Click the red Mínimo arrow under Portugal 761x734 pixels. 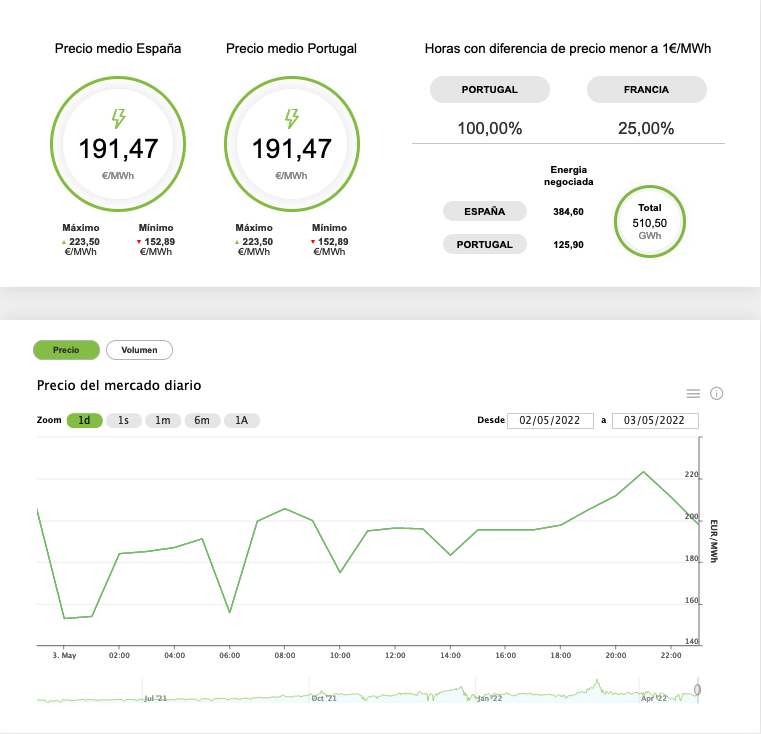click(313, 242)
